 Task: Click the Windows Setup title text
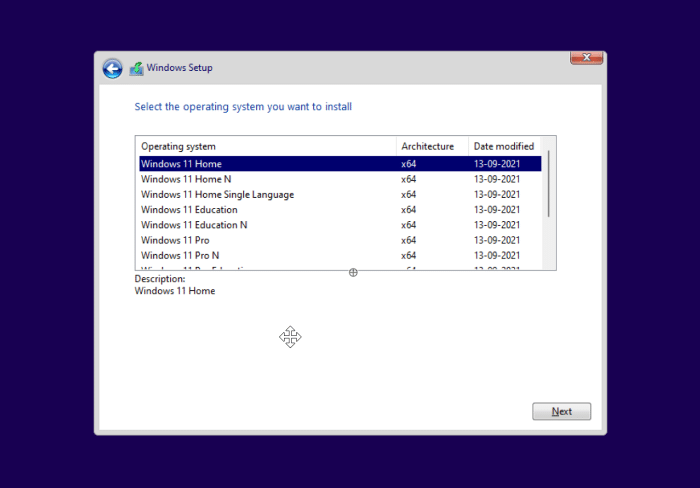[x=179, y=68]
